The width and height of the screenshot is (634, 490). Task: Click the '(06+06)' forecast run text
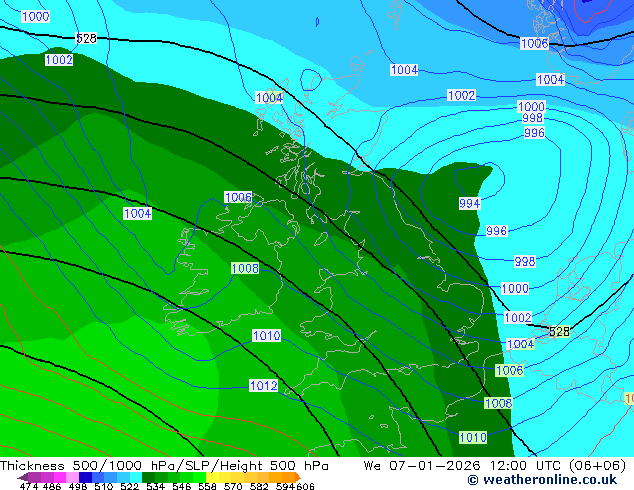pos(598,466)
